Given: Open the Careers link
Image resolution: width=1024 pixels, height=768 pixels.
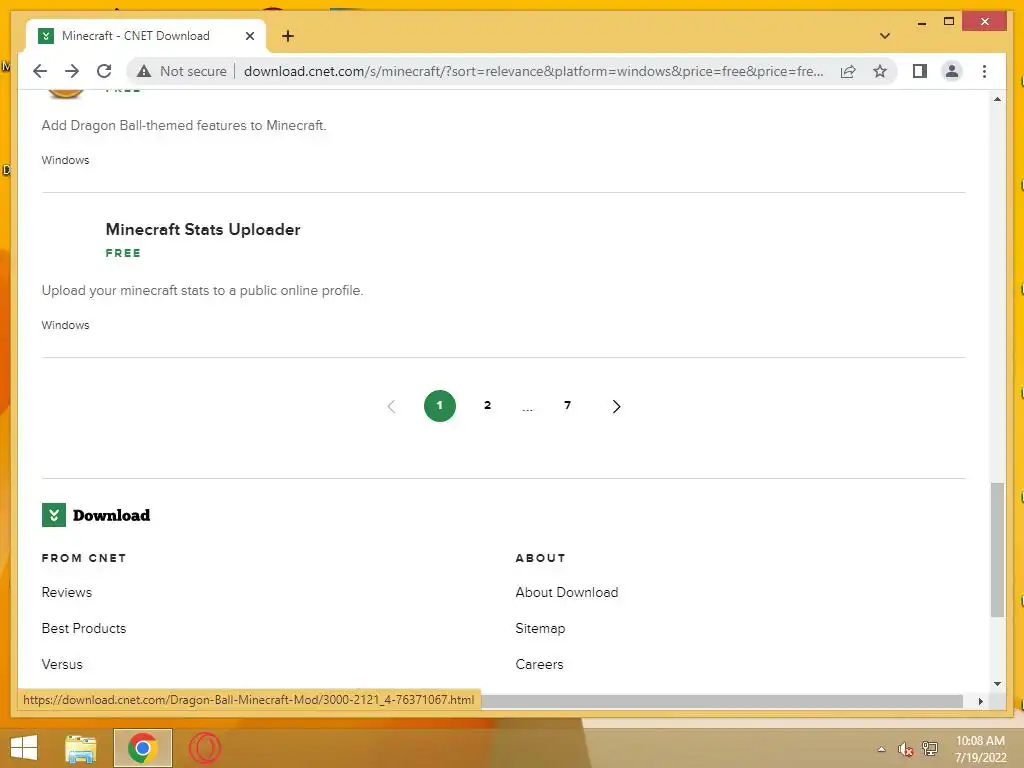Looking at the screenshot, I should pos(539,664).
